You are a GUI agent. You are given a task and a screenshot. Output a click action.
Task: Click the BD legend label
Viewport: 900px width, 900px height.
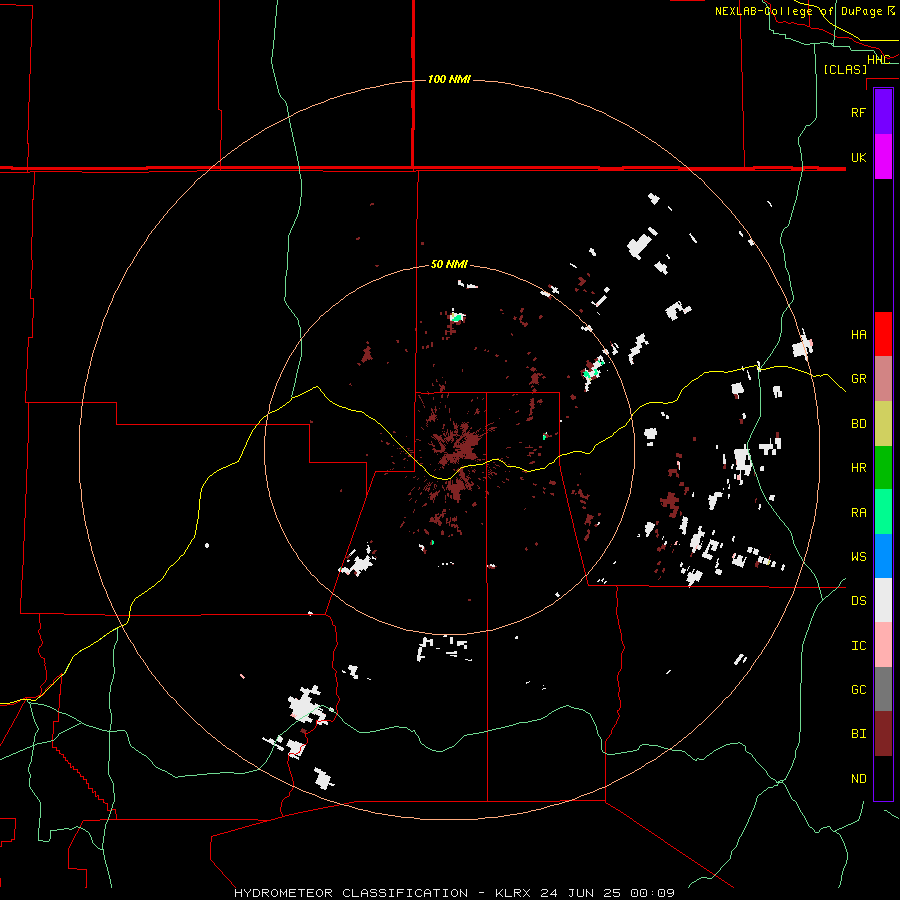tap(859, 424)
